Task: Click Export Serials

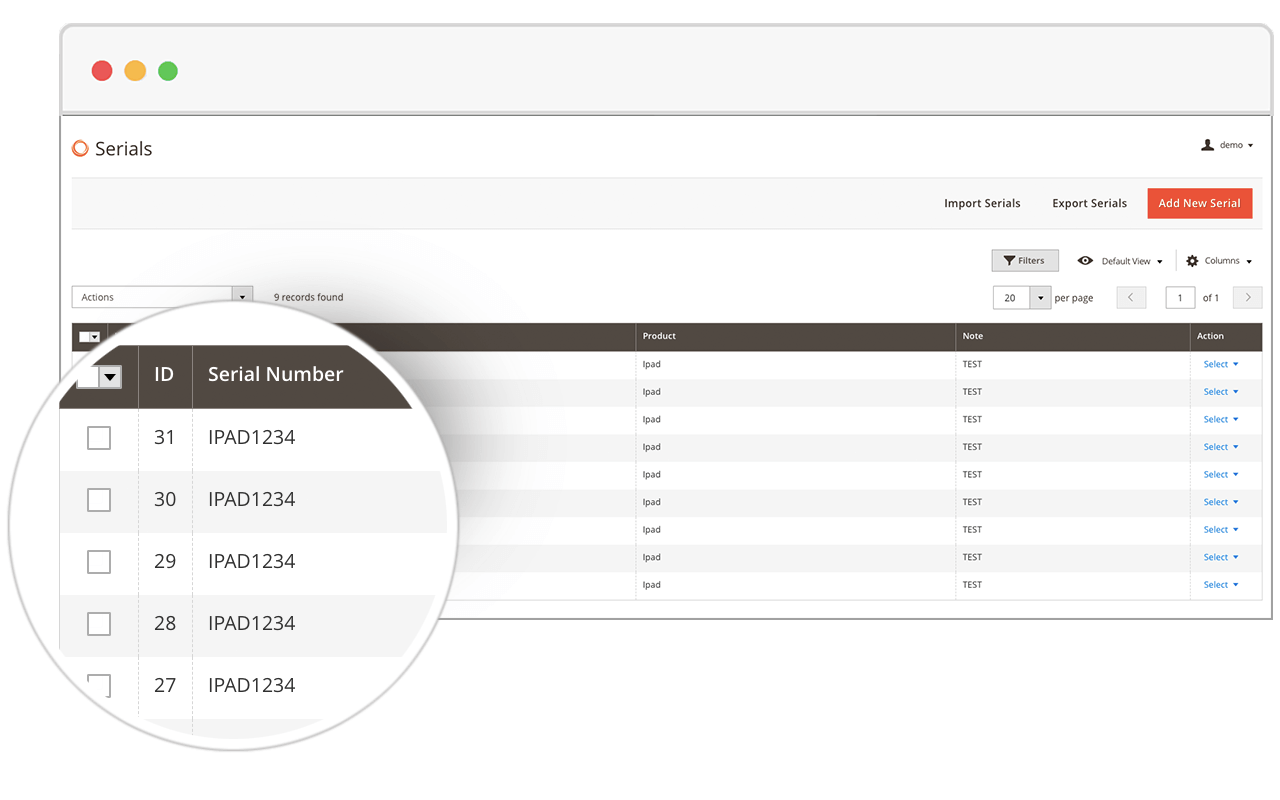Action: pyautogui.click(x=1089, y=203)
